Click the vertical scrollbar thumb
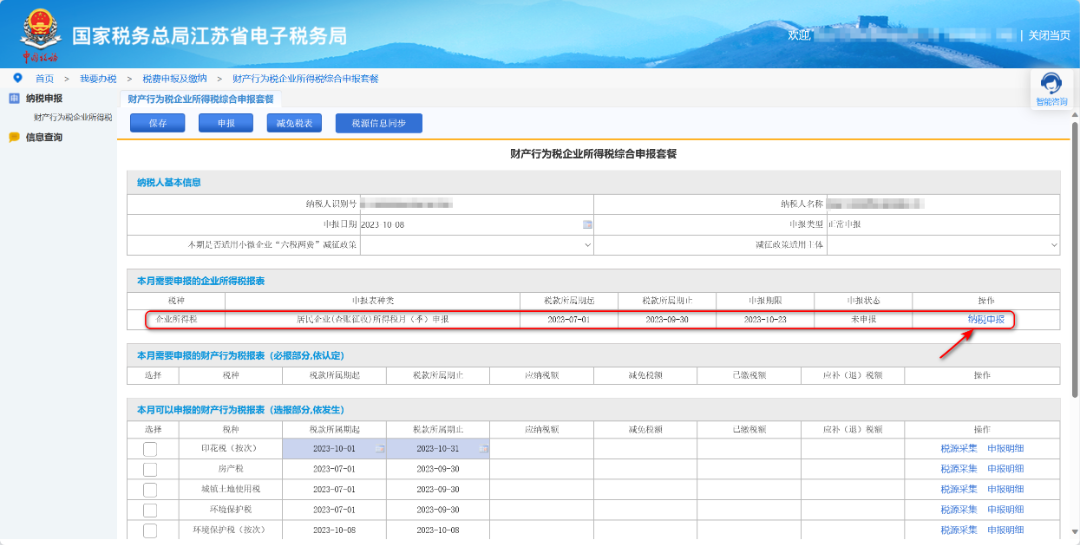This screenshot has width=1080, height=545. point(1074,259)
